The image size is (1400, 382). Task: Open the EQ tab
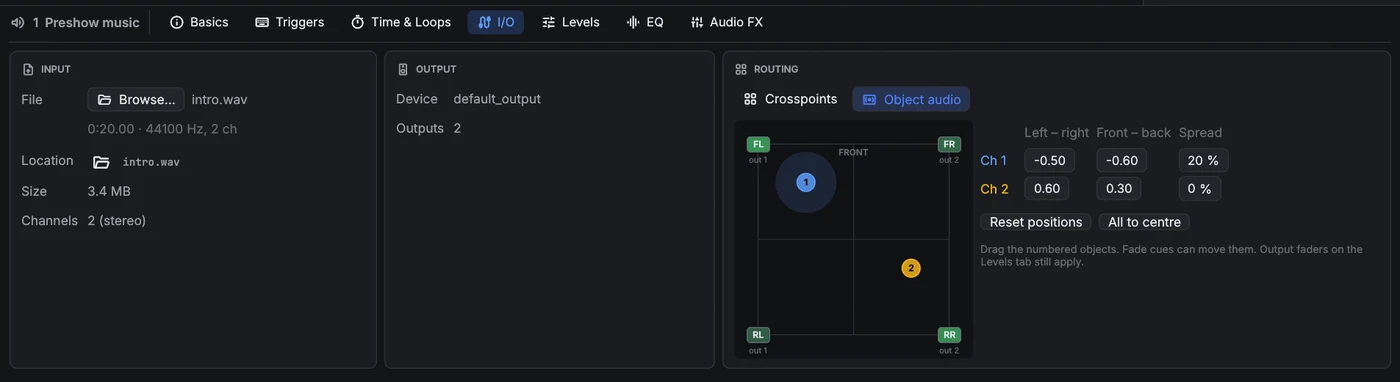pyautogui.click(x=645, y=22)
